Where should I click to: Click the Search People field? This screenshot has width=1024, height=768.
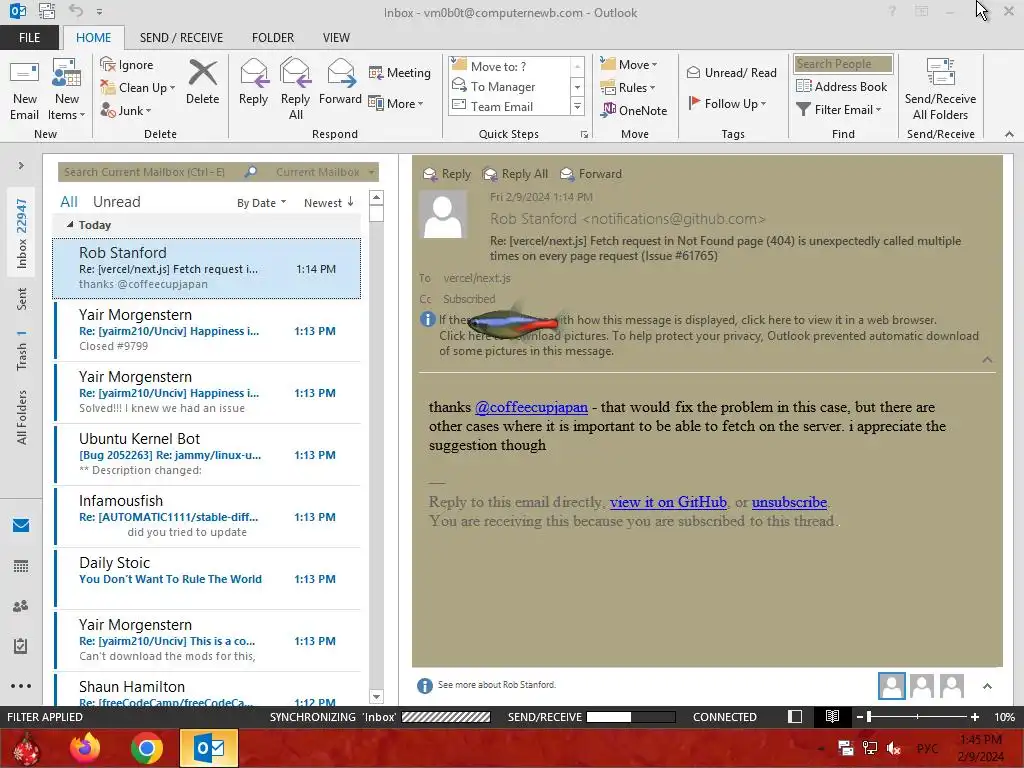(842, 63)
